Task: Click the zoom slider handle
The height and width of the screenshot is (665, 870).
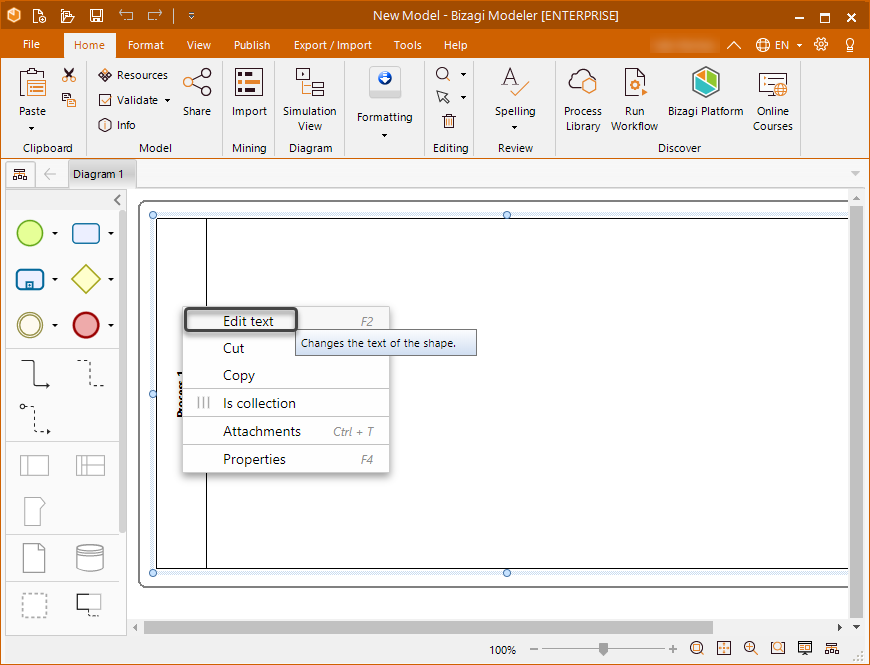Action: click(603, 649)
